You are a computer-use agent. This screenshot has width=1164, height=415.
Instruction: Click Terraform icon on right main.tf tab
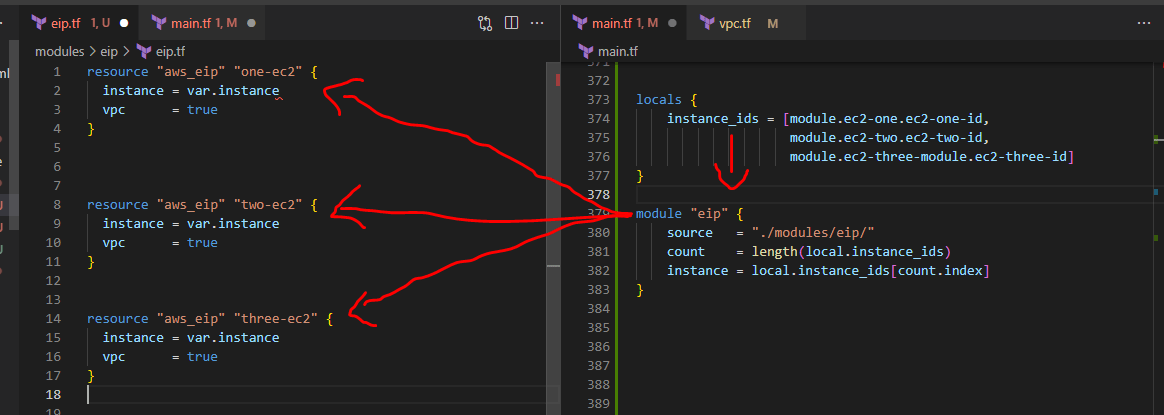(579, 23)
